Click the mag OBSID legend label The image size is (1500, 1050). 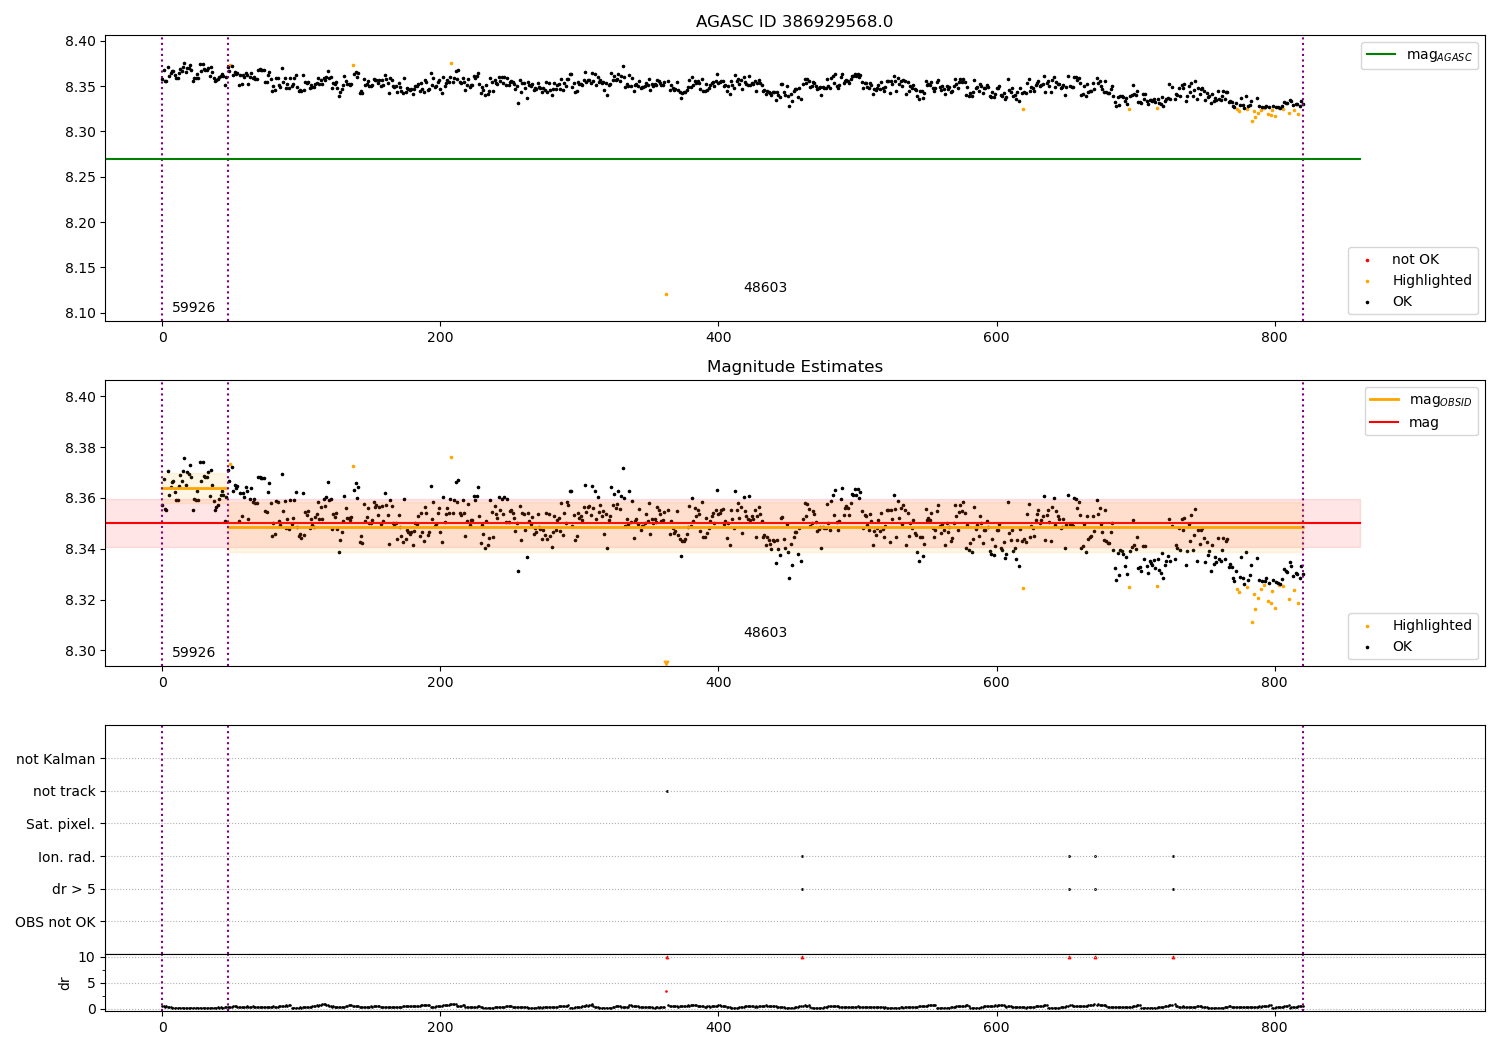click(1441, 400)
